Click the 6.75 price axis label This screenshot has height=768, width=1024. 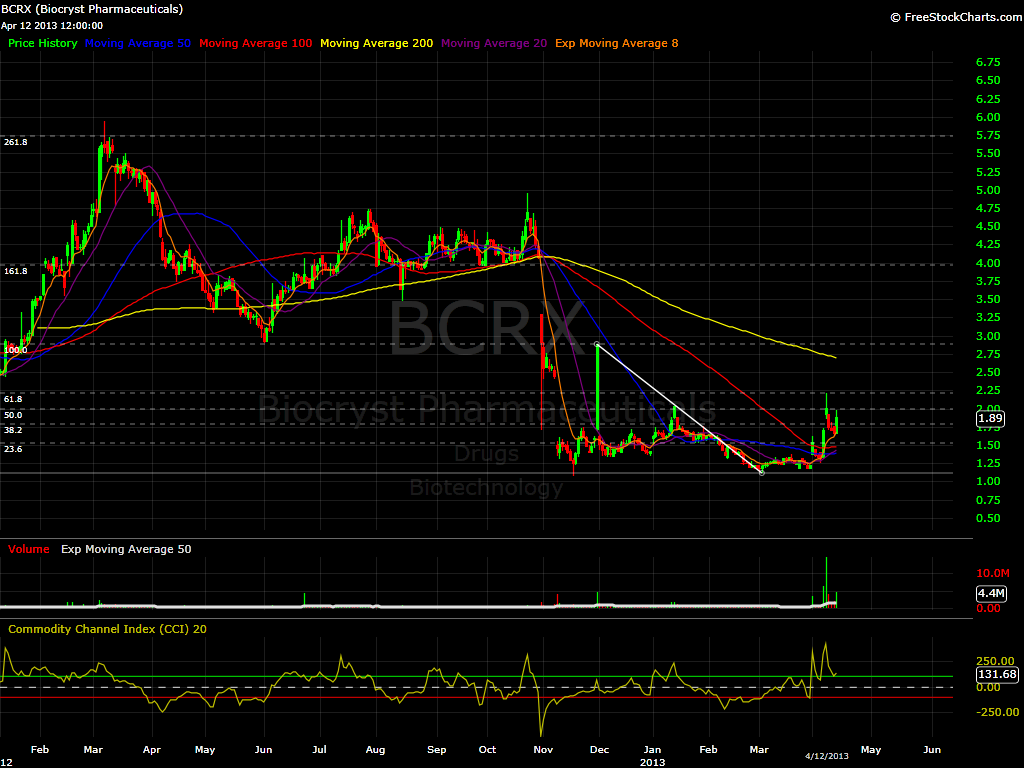click(988, 62)
